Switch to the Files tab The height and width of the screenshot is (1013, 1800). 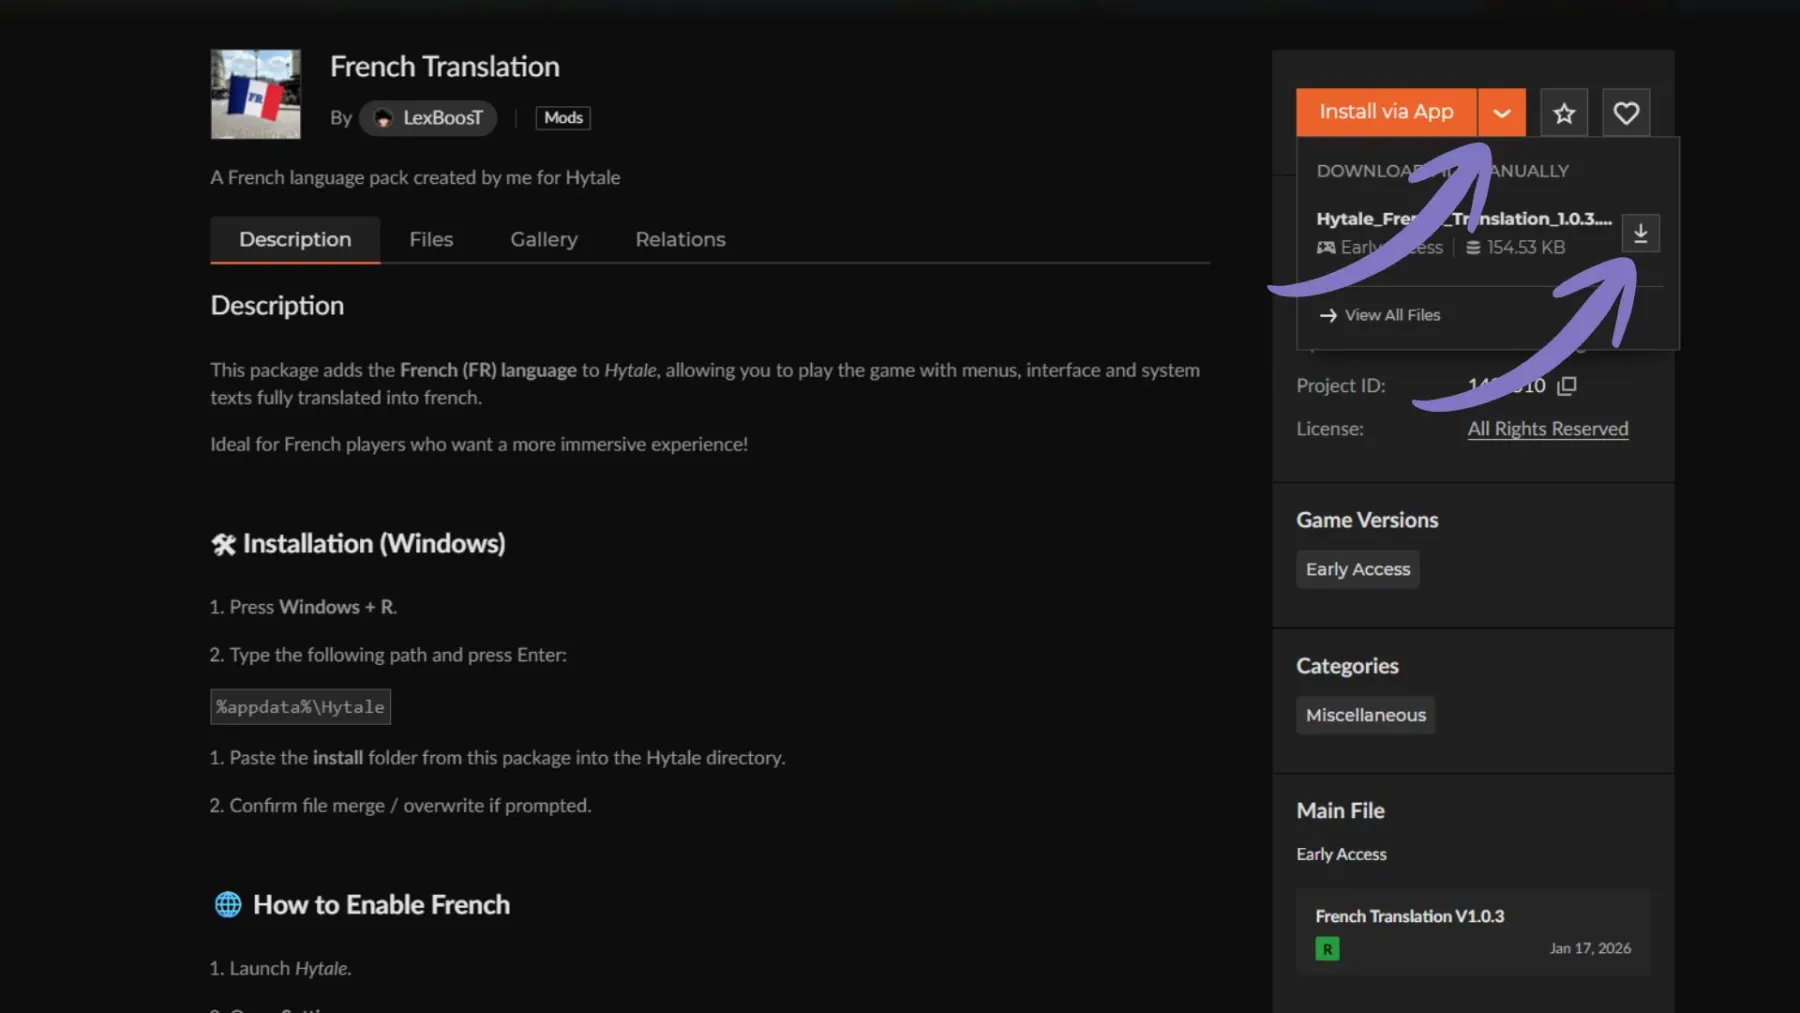point(430,239)
